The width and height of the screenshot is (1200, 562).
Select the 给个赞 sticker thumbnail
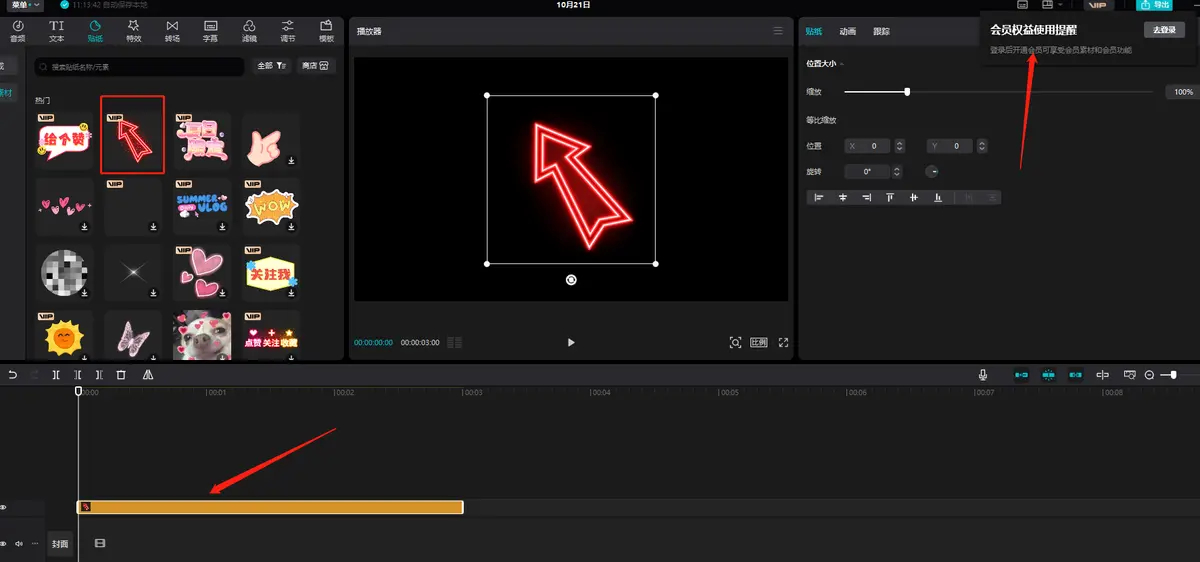(x=62, y=139)
